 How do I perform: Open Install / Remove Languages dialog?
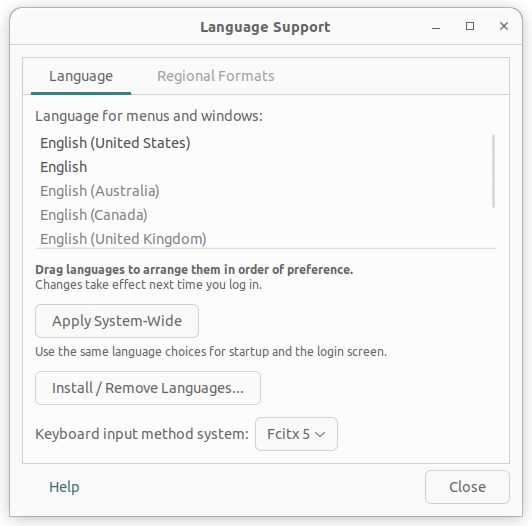[x=148, y=388]
